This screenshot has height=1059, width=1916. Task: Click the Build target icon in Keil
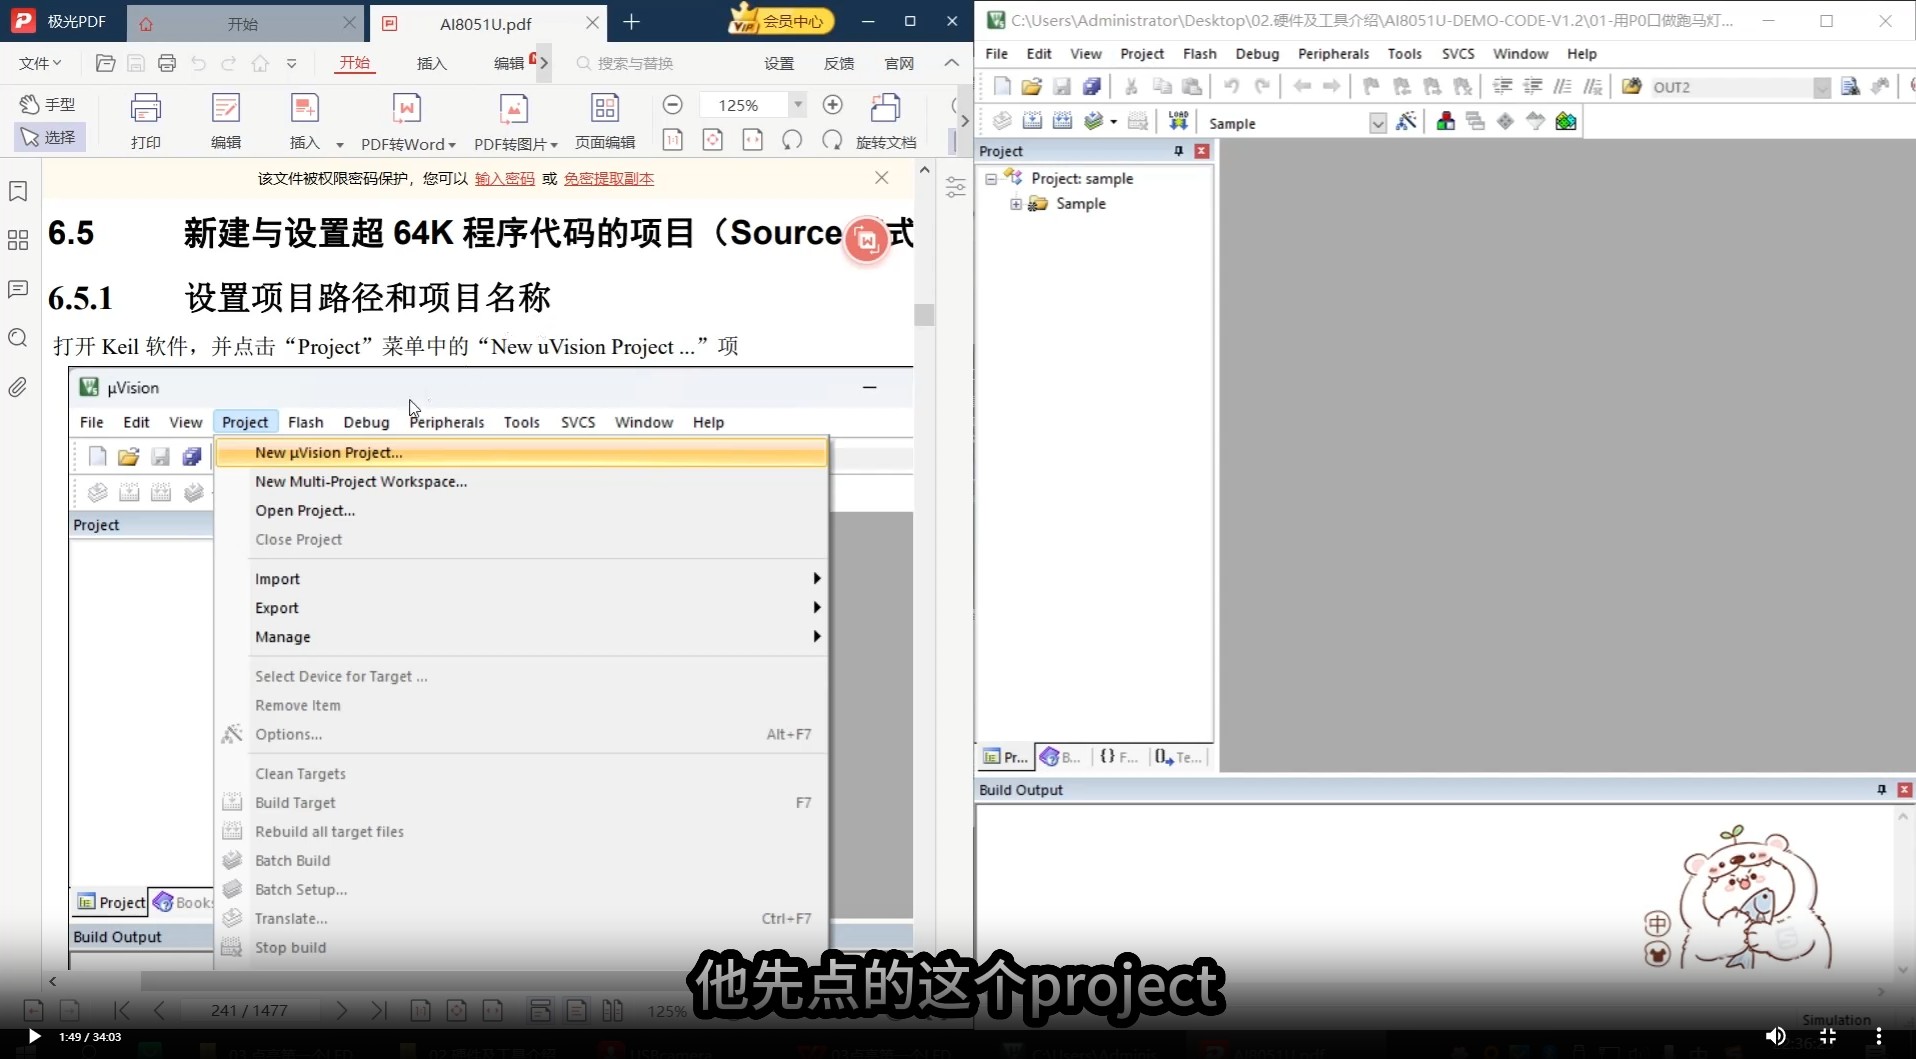(1032, 122)
